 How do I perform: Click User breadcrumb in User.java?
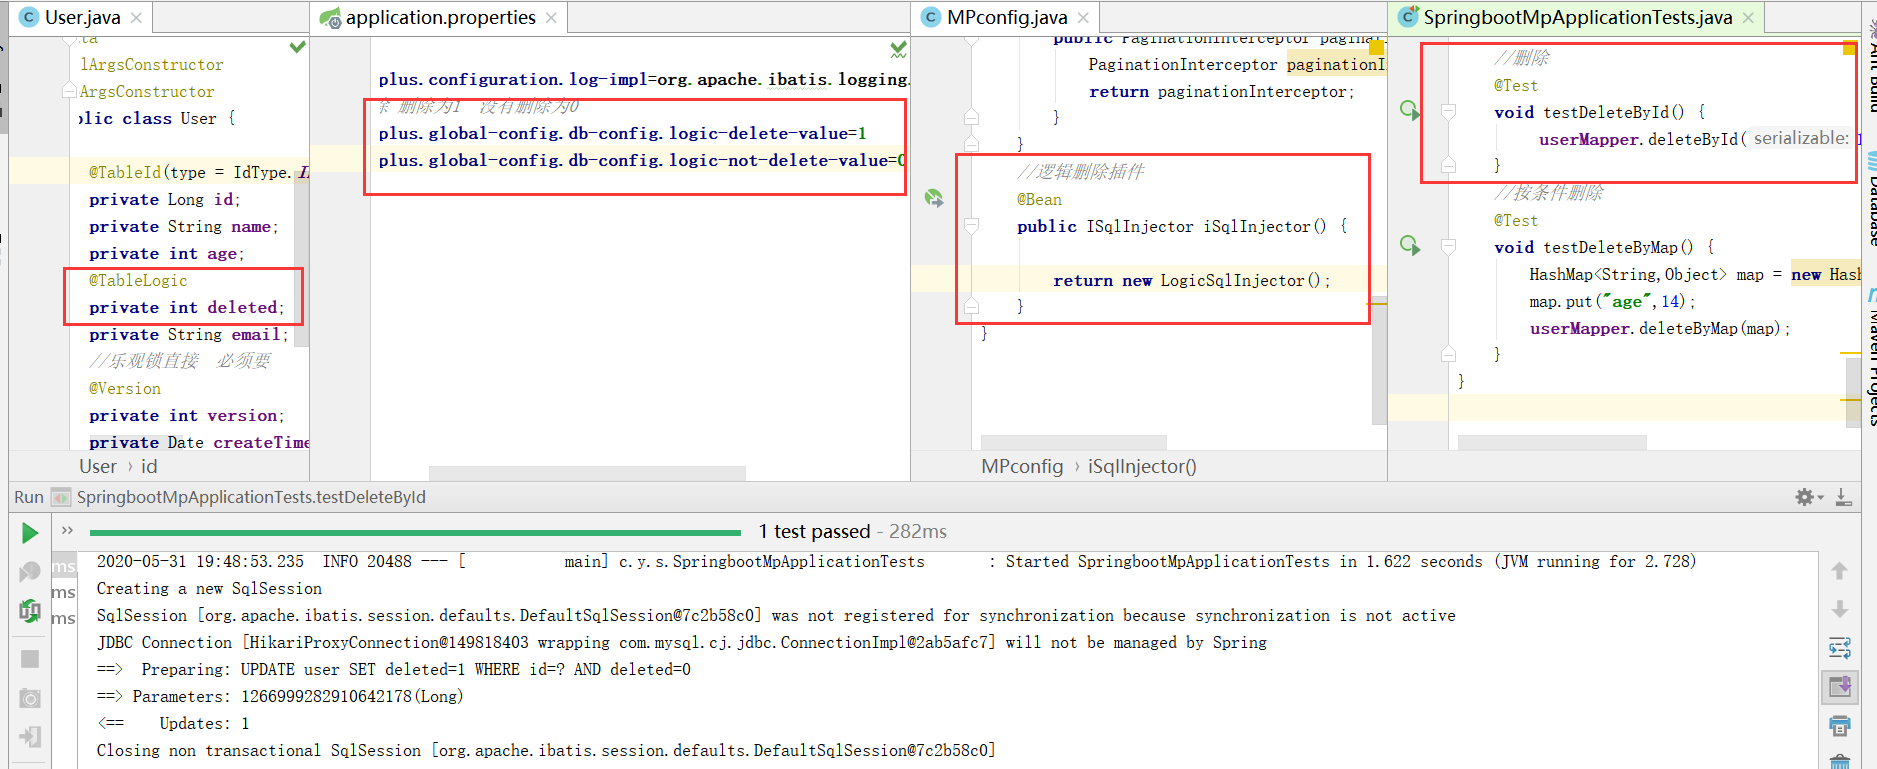pos(98,467)
